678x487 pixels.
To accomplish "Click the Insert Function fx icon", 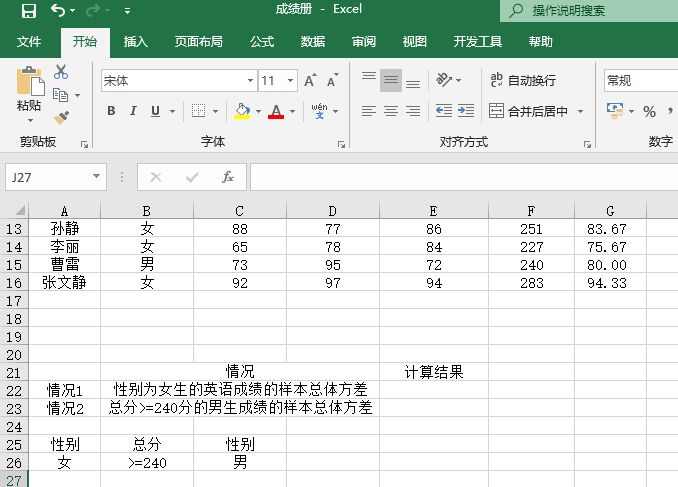I will (228, 177).
